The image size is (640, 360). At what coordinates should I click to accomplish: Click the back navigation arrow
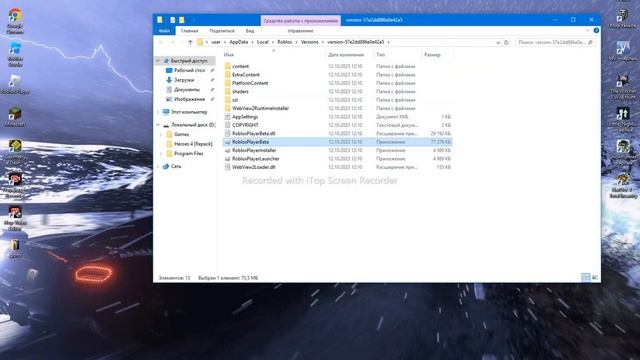pyautogui.click(x=160, y=42)
